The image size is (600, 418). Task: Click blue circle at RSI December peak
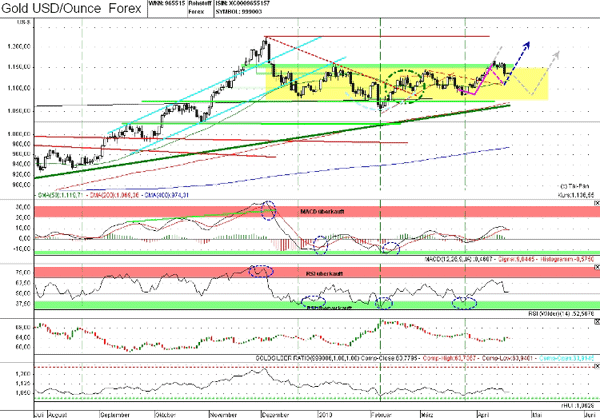point(261,271)
